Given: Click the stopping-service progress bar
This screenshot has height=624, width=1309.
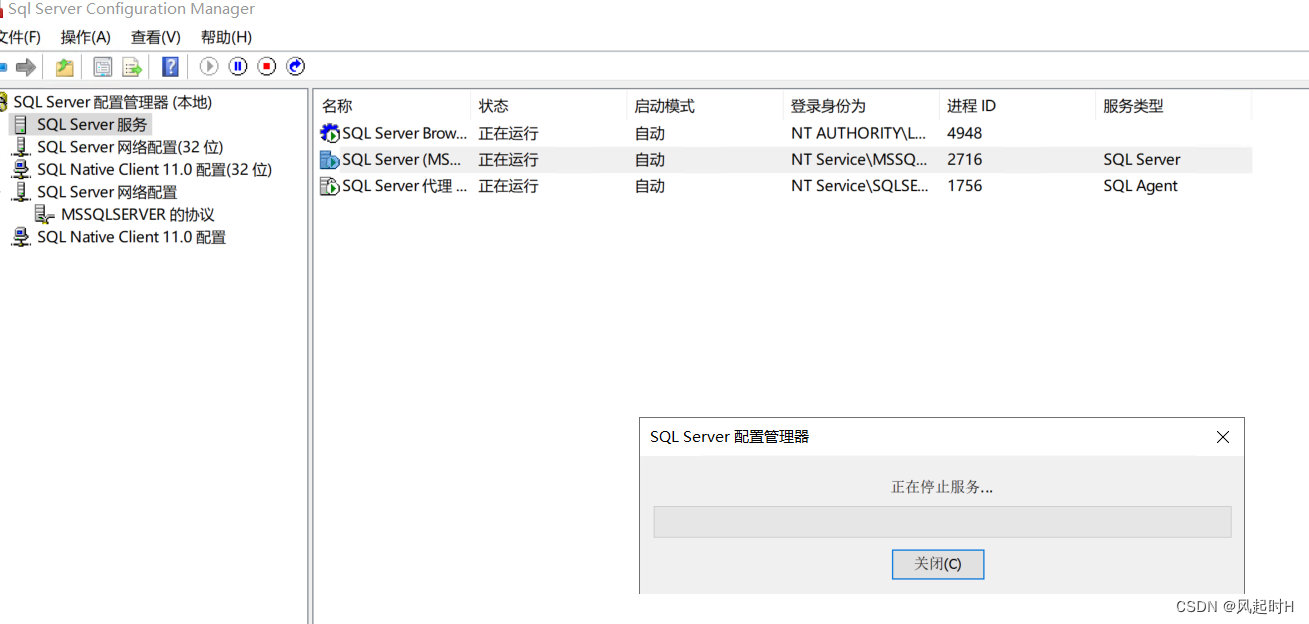Looking at the screenshot, I should tap(941, 521).
